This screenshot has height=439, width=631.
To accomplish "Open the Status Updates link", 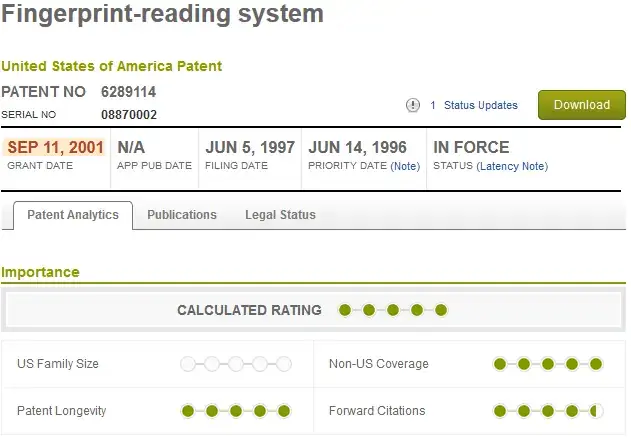I will click(x=480, y=105).
